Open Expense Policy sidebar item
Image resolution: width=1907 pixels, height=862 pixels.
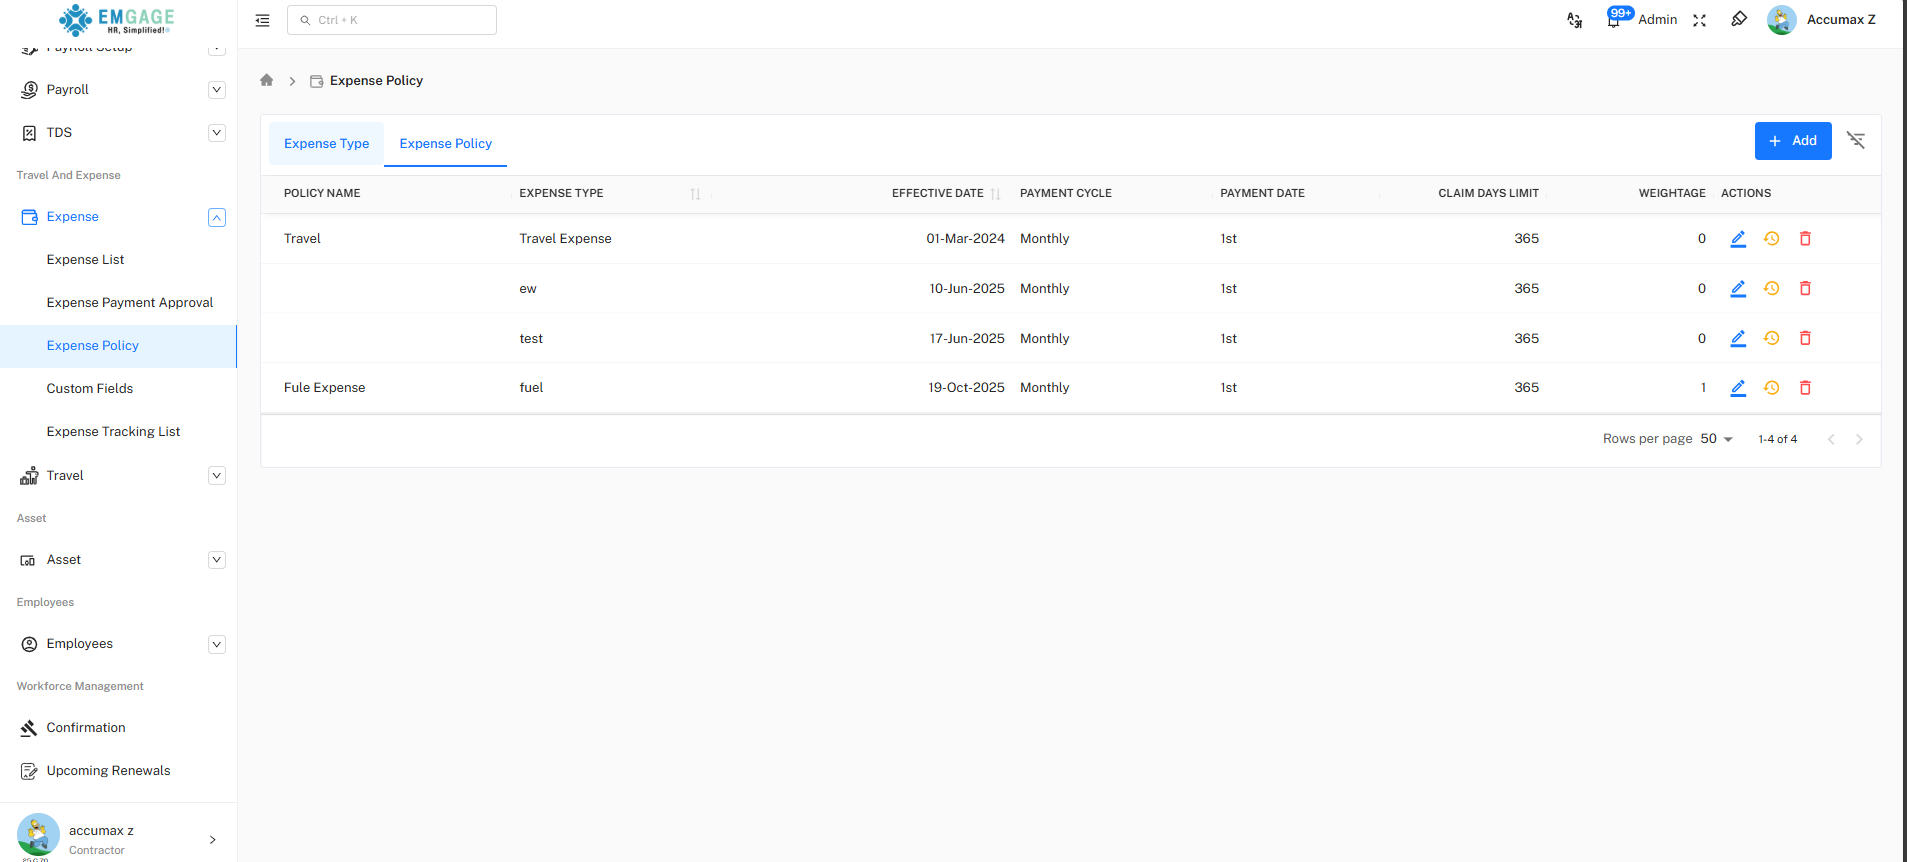point(118,346)
